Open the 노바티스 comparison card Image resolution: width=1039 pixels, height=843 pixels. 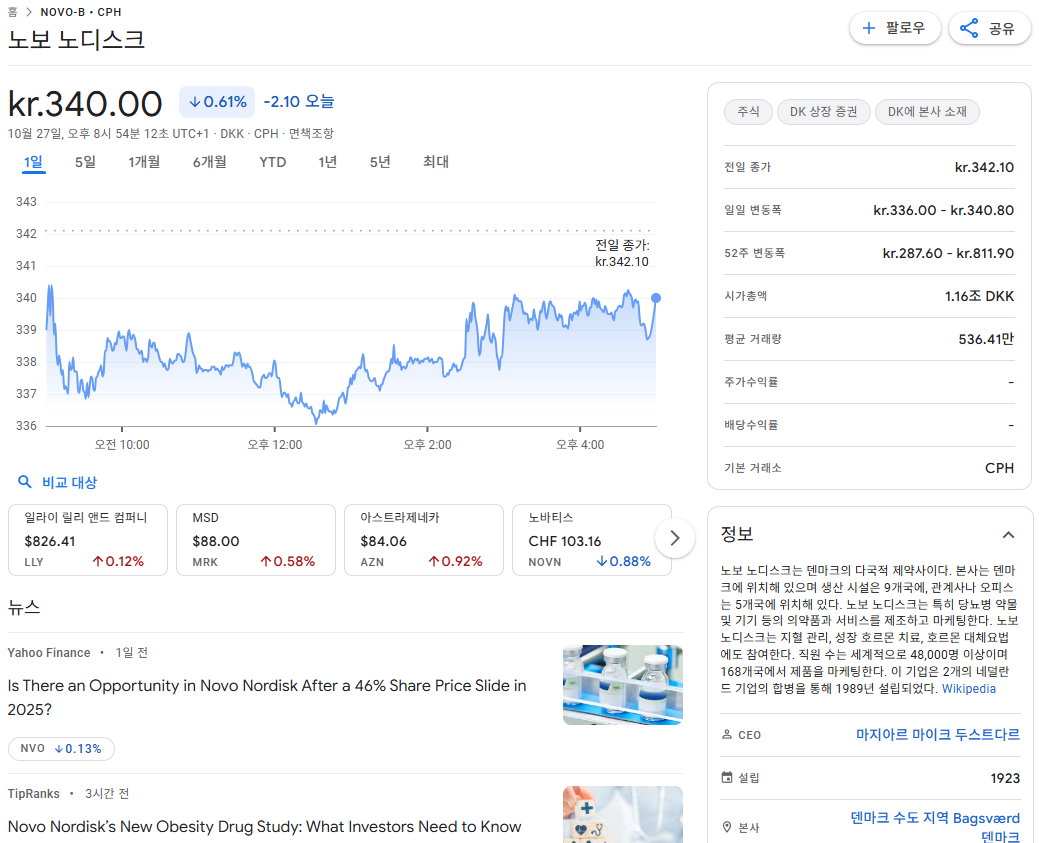tap(592, 539)
